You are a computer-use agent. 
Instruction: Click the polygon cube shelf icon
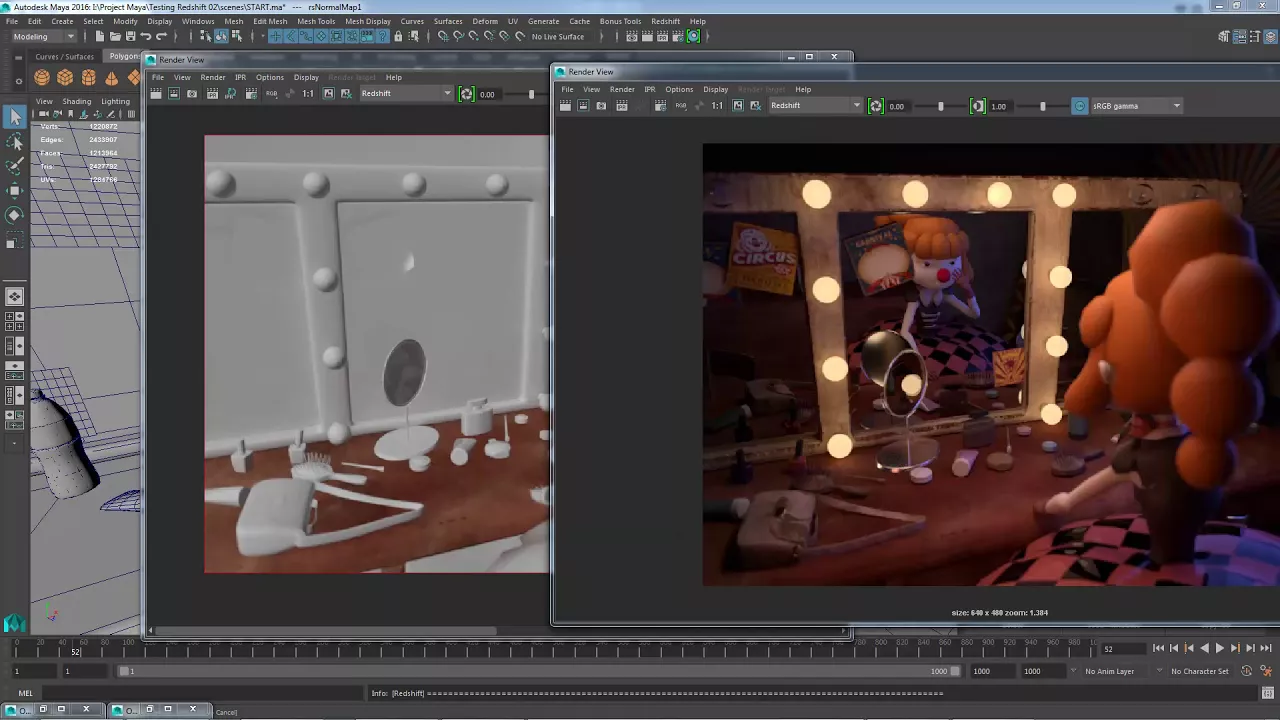click(65, 78)
